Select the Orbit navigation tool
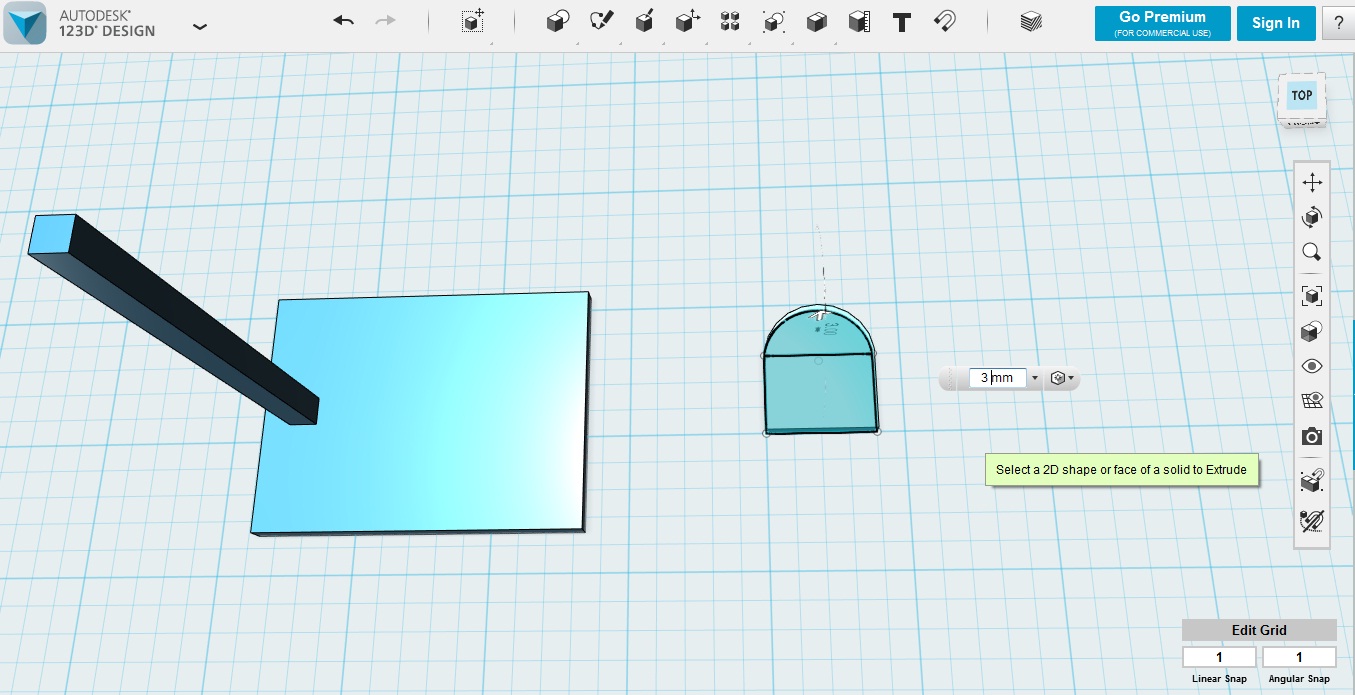The height and width of the screenshot is (695, 1355). 1312,216
